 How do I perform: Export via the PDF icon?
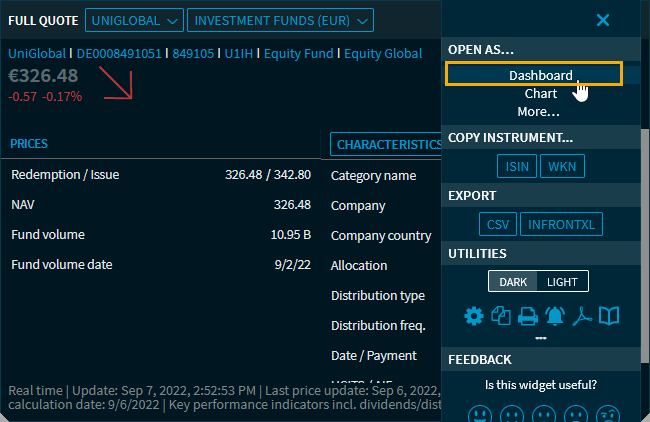[x=582, y=317]
